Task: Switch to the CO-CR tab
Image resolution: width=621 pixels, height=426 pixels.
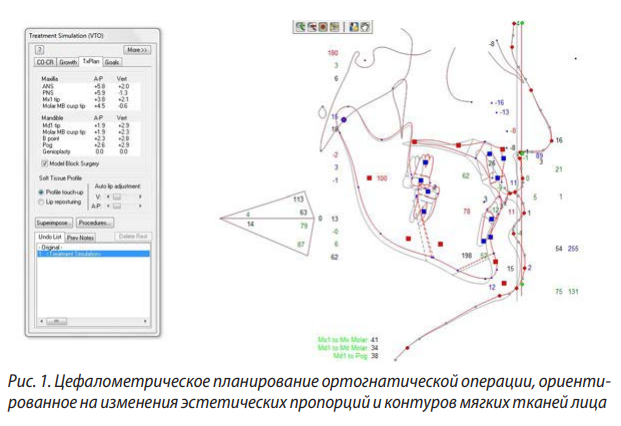Action: (x=45, y=62)
